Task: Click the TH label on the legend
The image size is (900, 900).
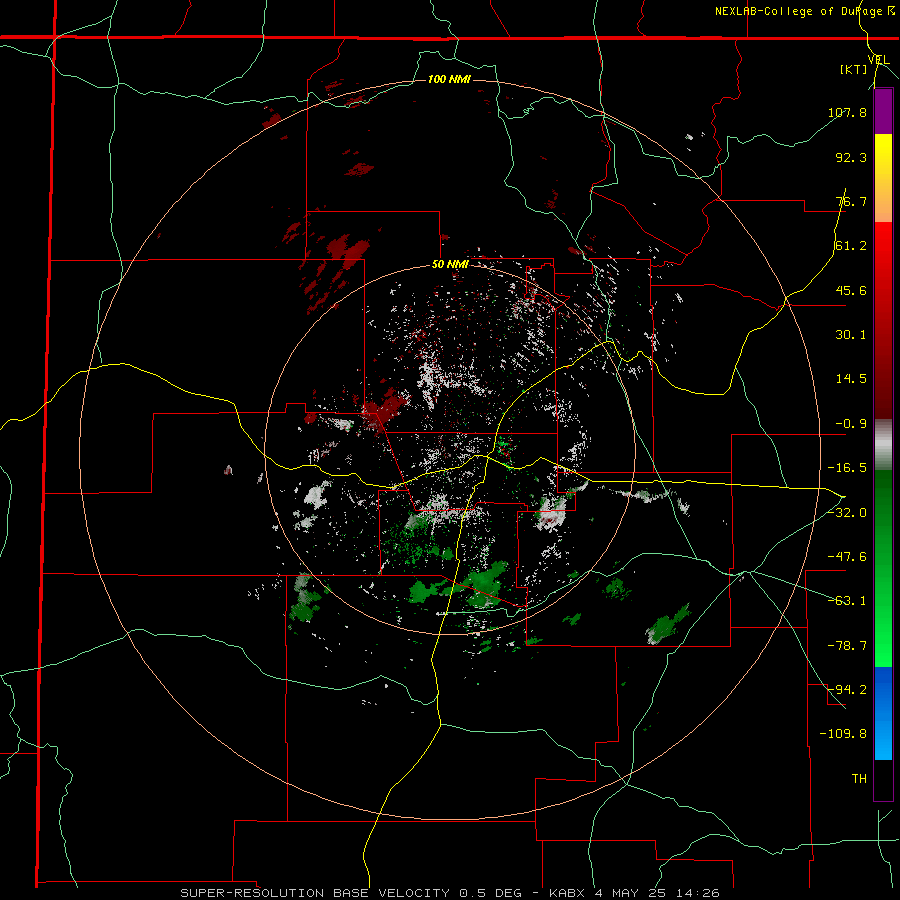Action: [859, 779]
